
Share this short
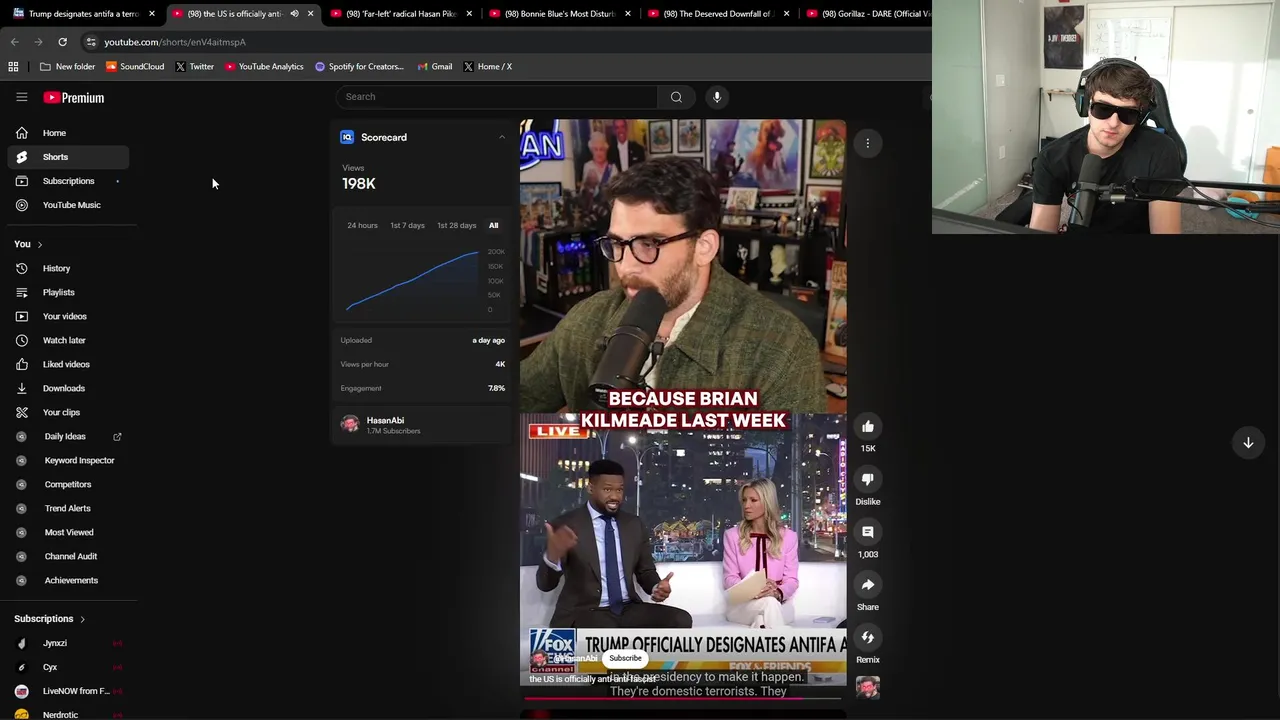(x=868, y=585)
